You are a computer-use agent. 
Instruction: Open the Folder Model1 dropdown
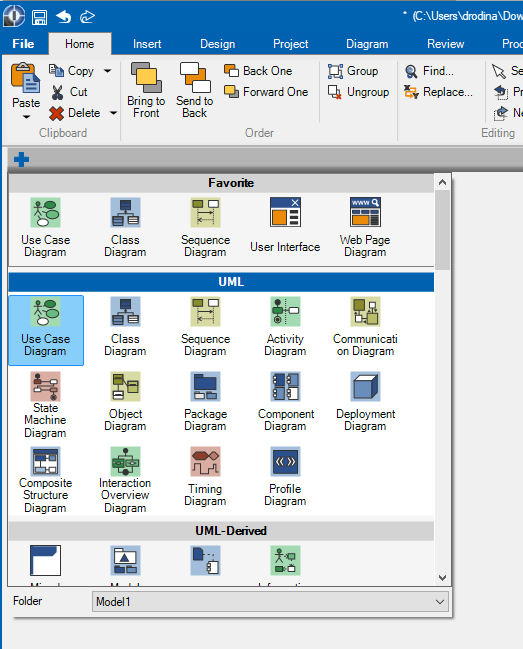tap(271, 601)
